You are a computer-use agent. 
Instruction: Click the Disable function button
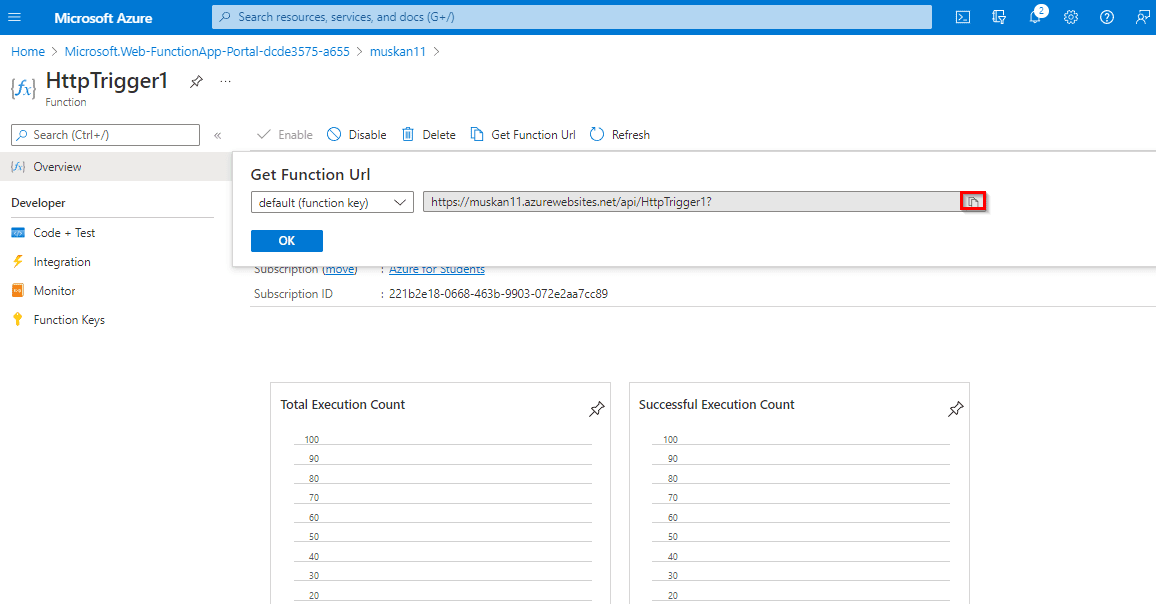pos(357,135)
